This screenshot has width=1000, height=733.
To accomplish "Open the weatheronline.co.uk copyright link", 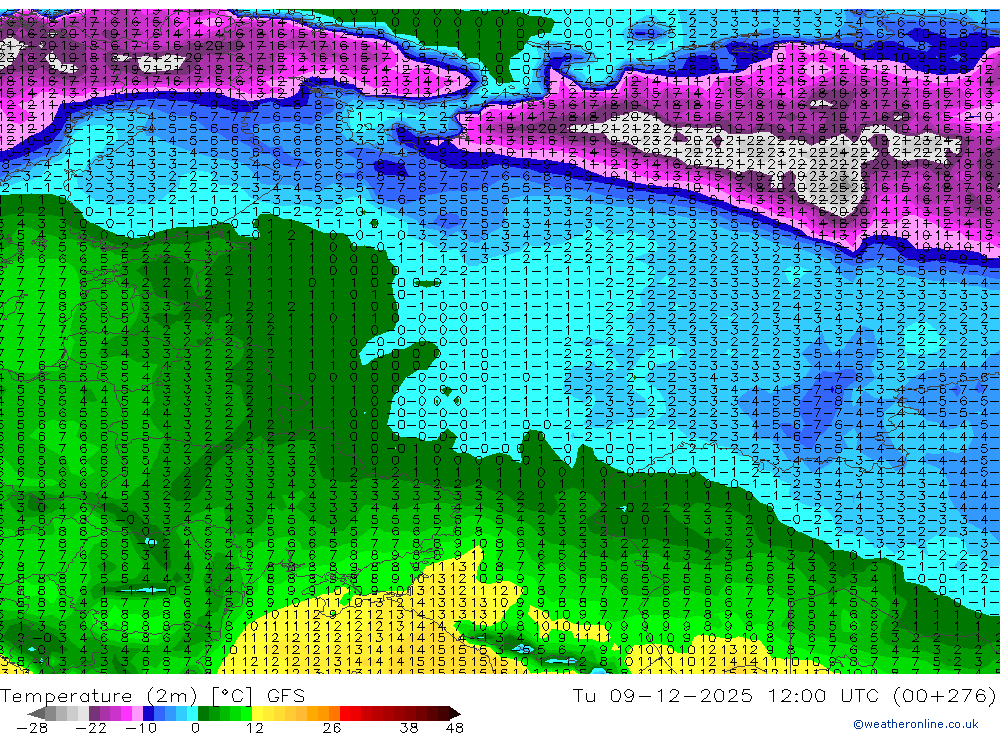I will click(x=915, y=724).
